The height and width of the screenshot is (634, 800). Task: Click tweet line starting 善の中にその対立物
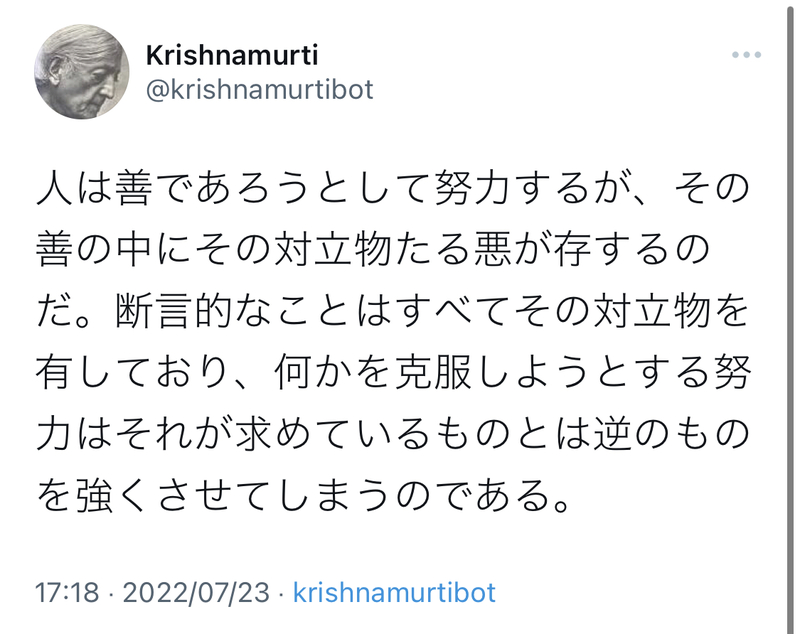click(x=373, y=250)
